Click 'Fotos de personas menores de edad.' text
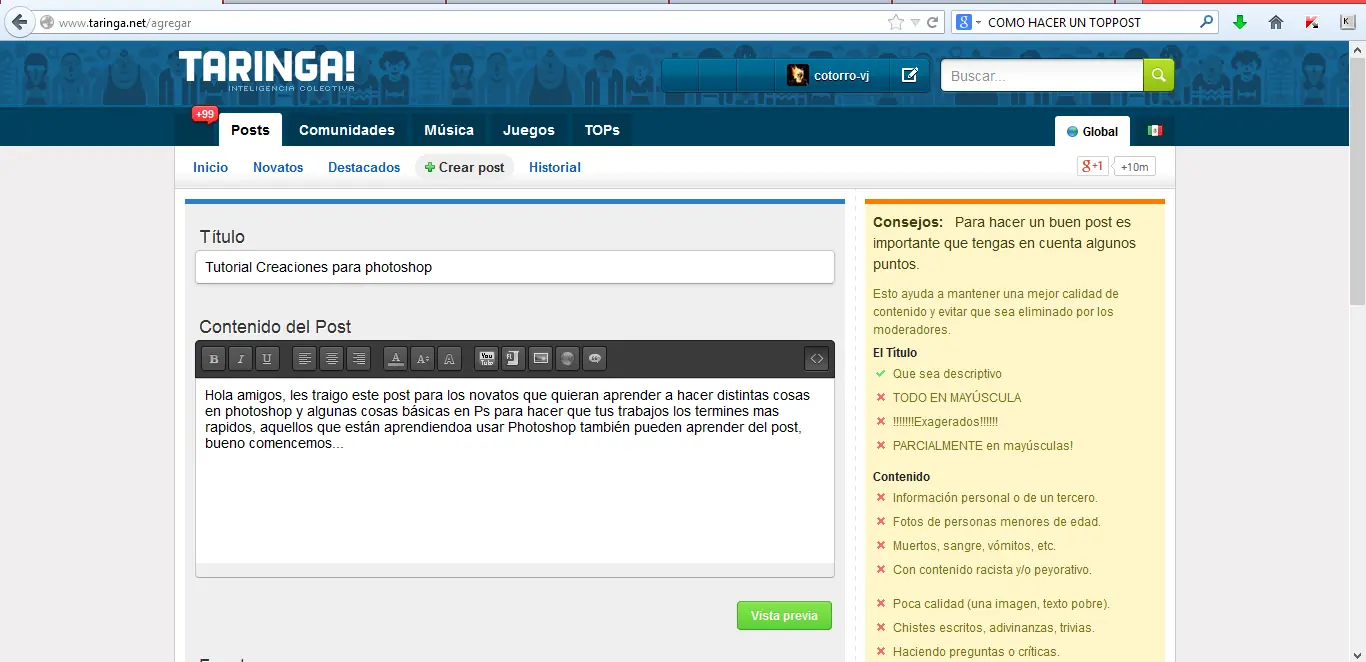 tap(996, 522)
